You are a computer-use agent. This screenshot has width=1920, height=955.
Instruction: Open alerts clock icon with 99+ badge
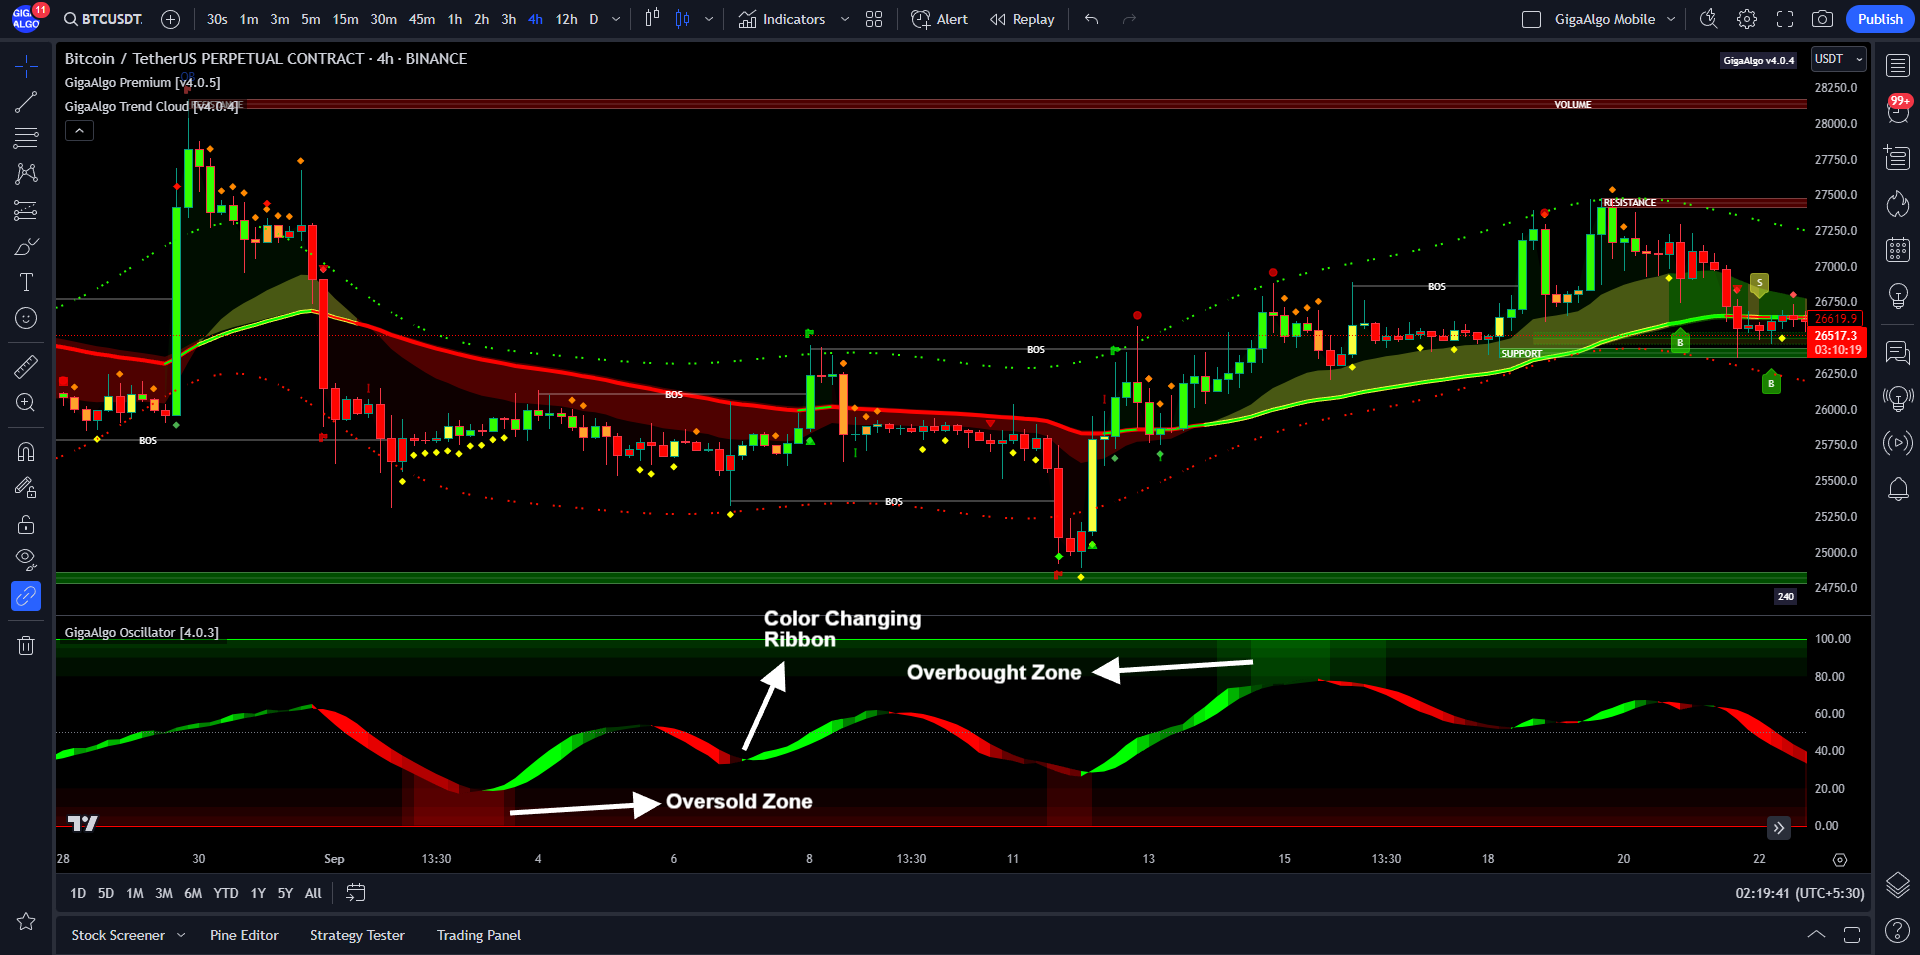click(1897, 110)
